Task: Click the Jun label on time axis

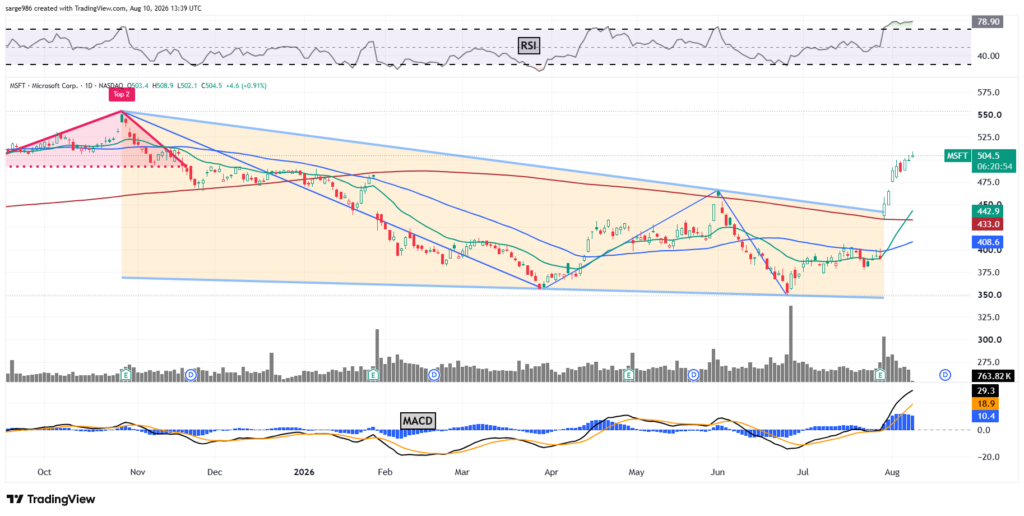Action: [718, 471]
